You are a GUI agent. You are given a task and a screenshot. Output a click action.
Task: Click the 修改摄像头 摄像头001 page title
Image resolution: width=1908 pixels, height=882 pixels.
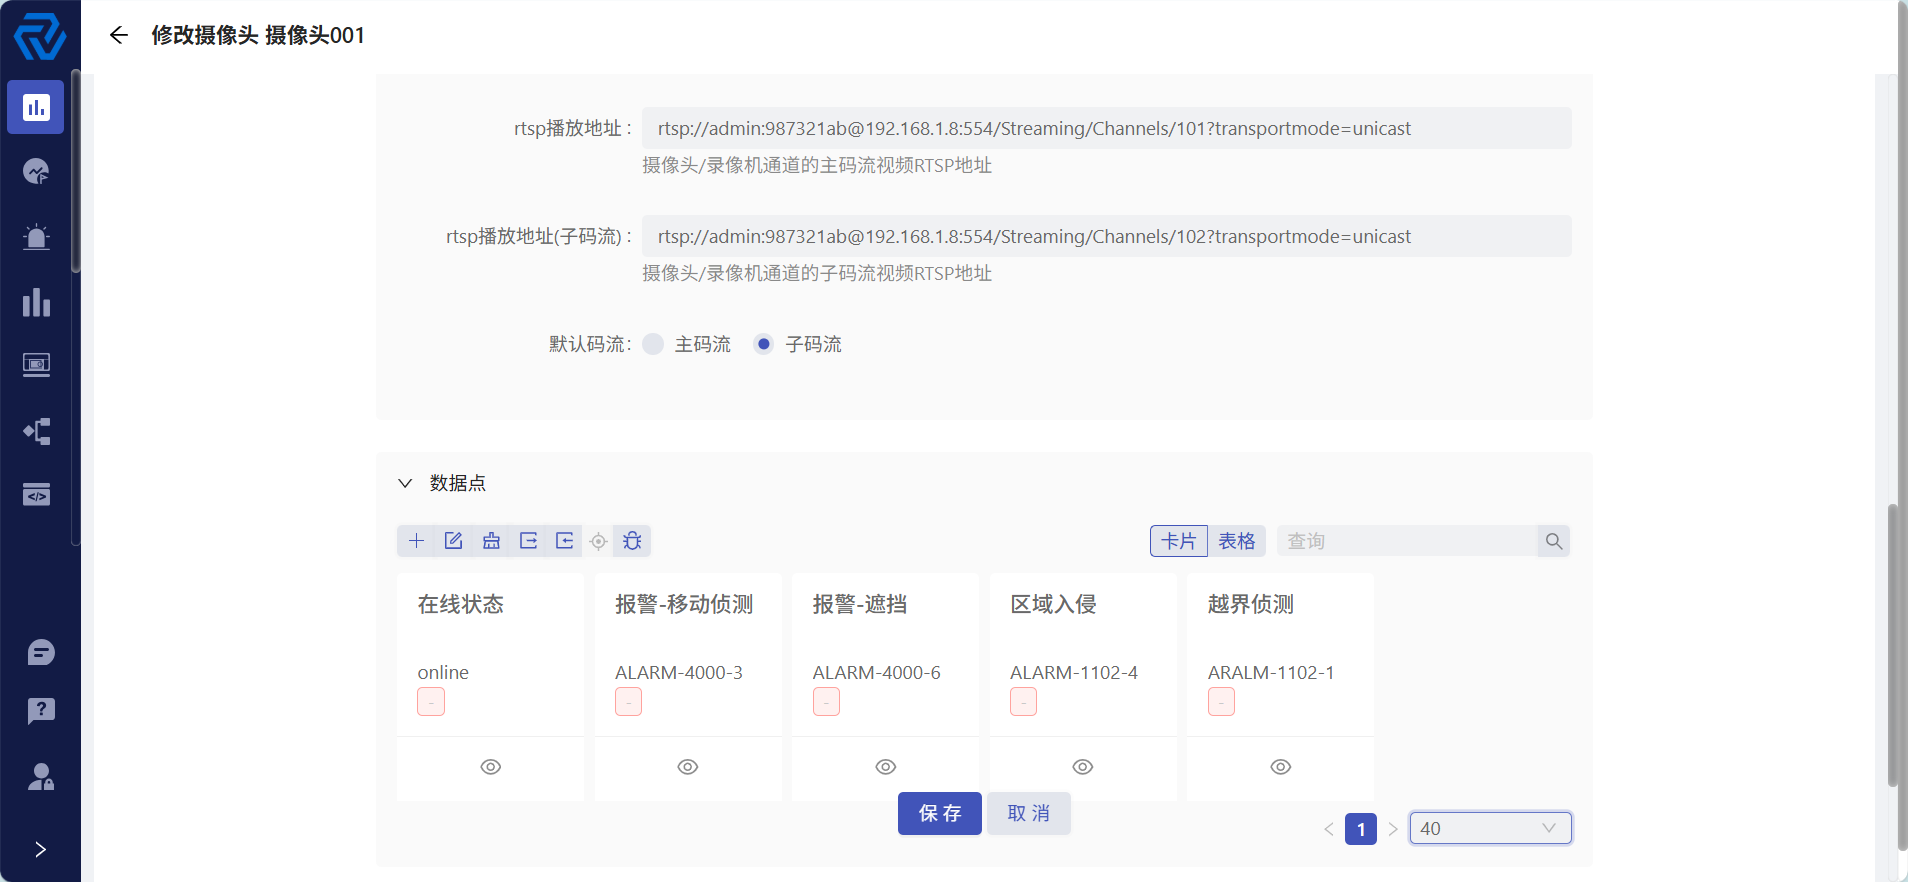click(258, 35)
